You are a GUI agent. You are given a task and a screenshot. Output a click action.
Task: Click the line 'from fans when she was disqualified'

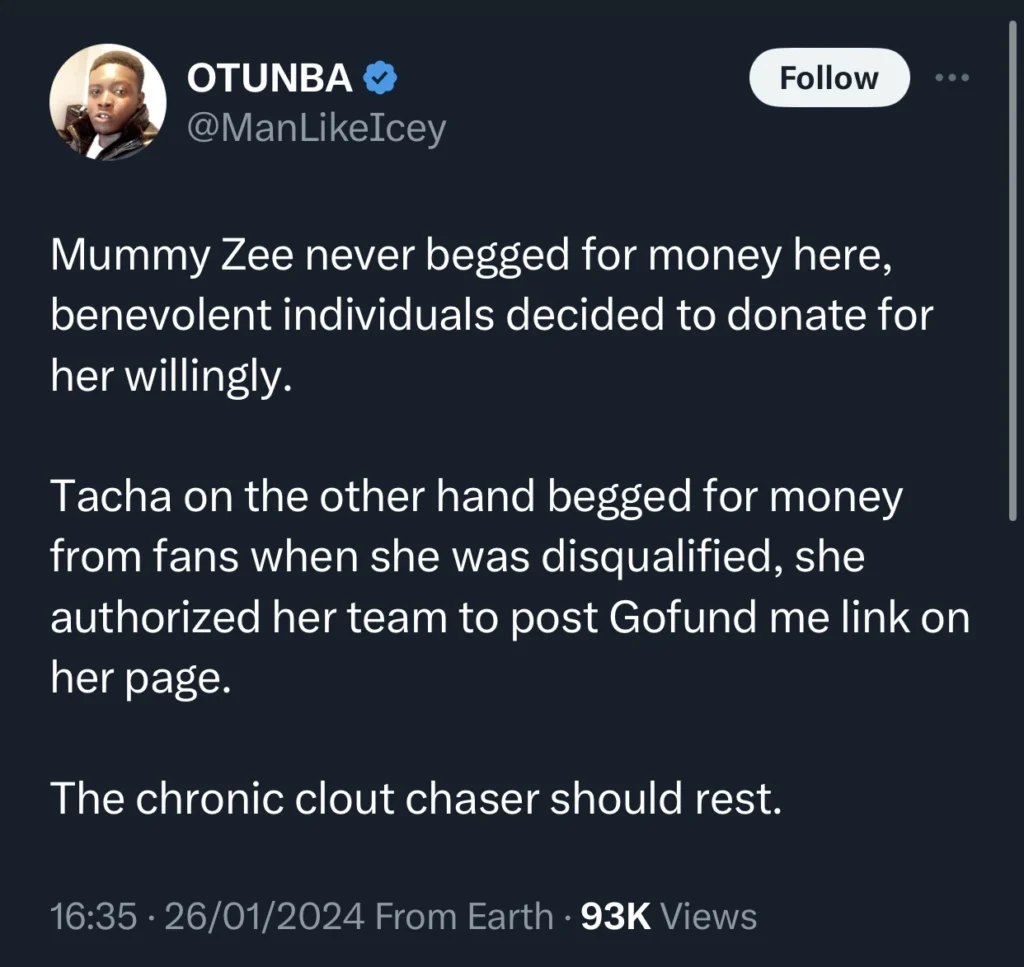456,557
